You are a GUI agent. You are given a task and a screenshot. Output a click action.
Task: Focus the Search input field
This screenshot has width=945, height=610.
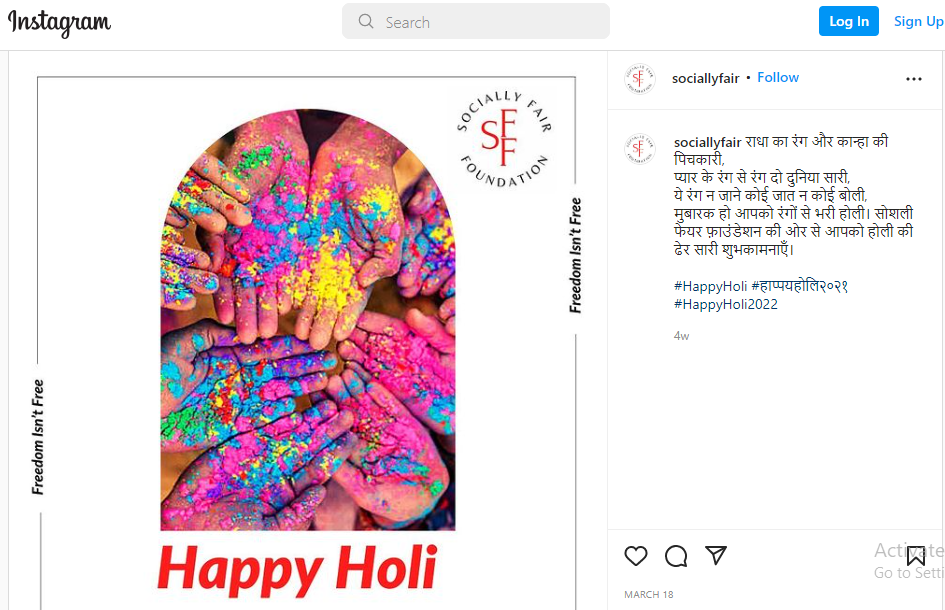476,22
